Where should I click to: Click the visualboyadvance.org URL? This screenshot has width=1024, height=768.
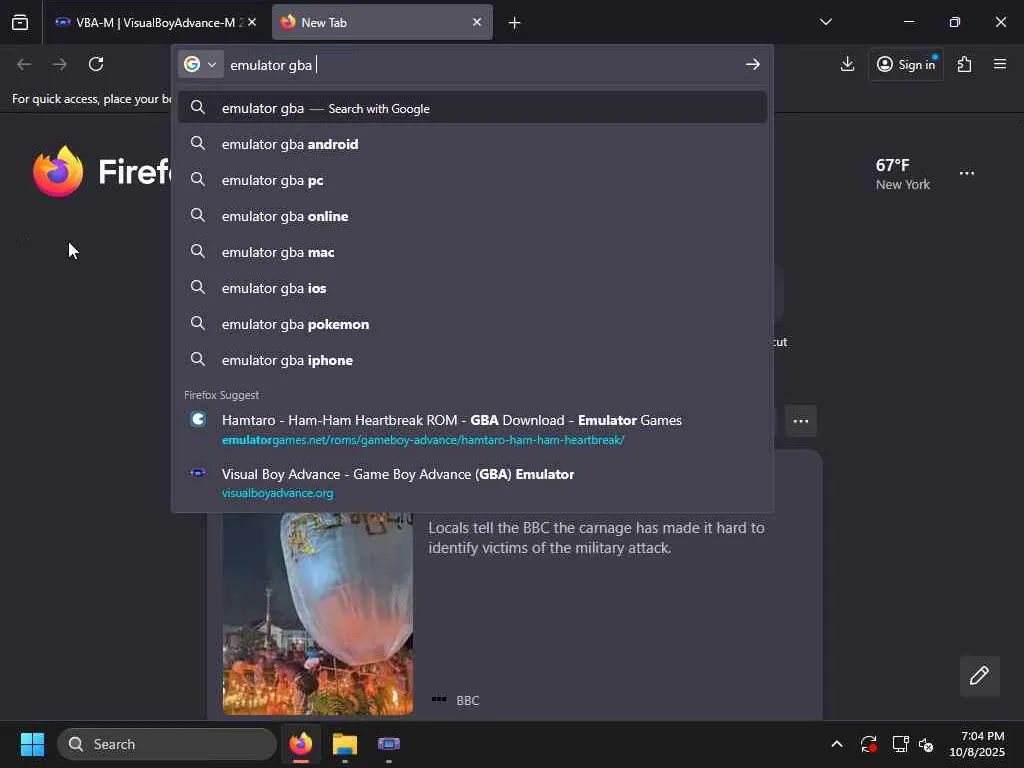click(277, 493)
